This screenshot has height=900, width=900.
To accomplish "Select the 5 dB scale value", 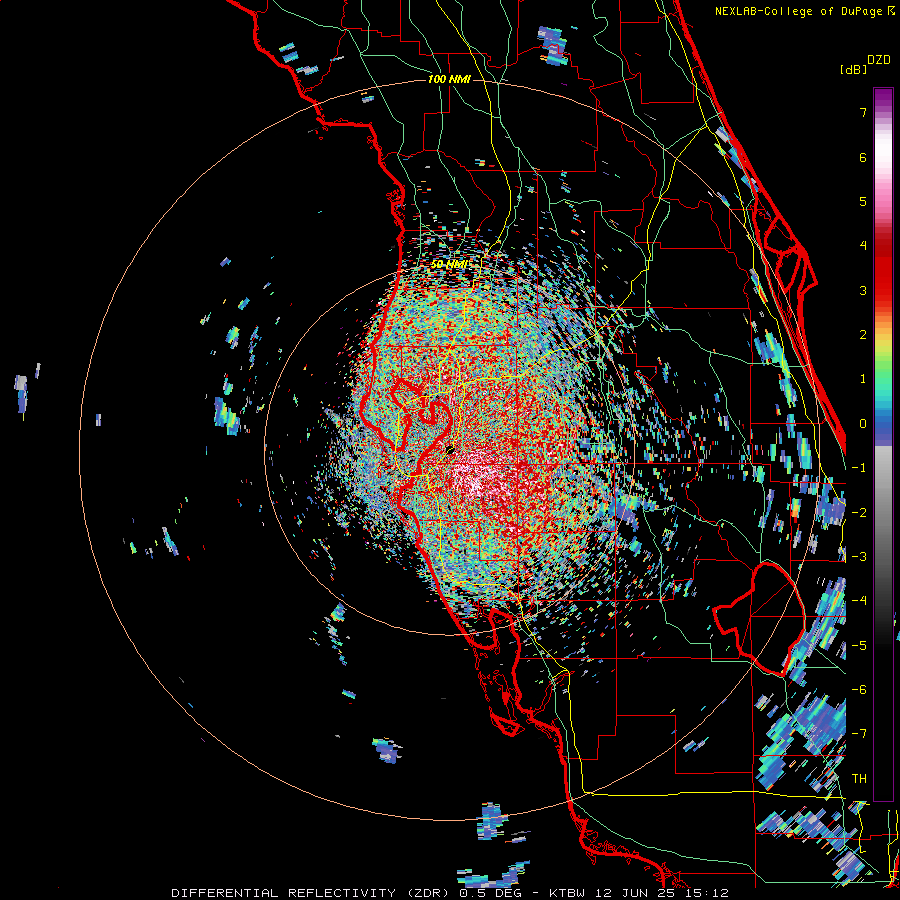I will (863, 201).
